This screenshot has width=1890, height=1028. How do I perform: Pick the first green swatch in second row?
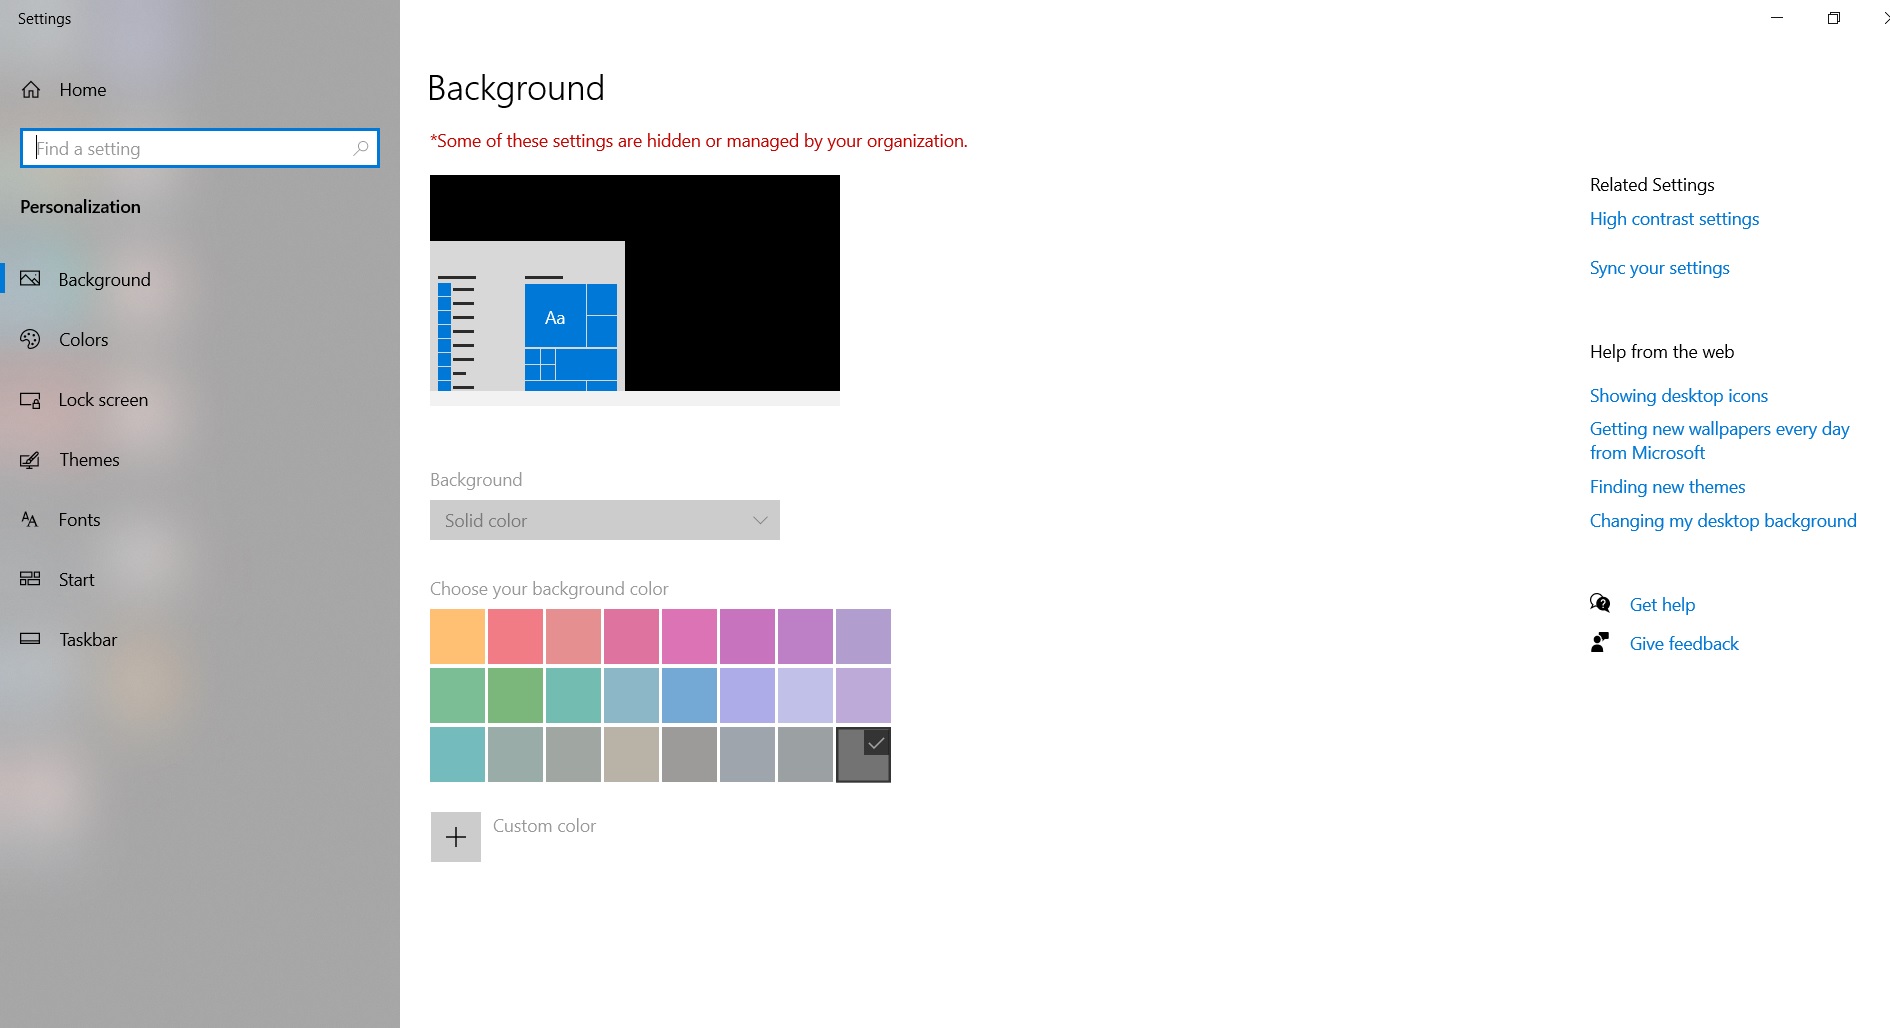(457, 695)
